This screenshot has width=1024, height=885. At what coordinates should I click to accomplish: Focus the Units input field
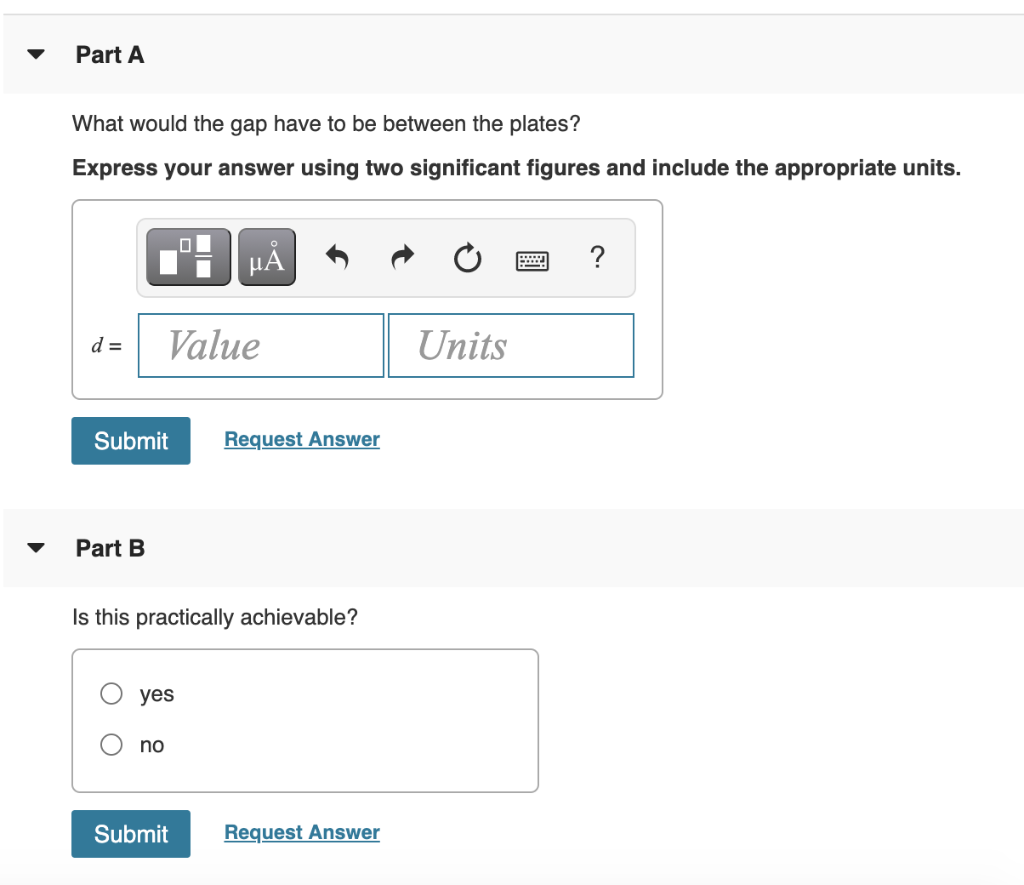click(x=511, y=346)
